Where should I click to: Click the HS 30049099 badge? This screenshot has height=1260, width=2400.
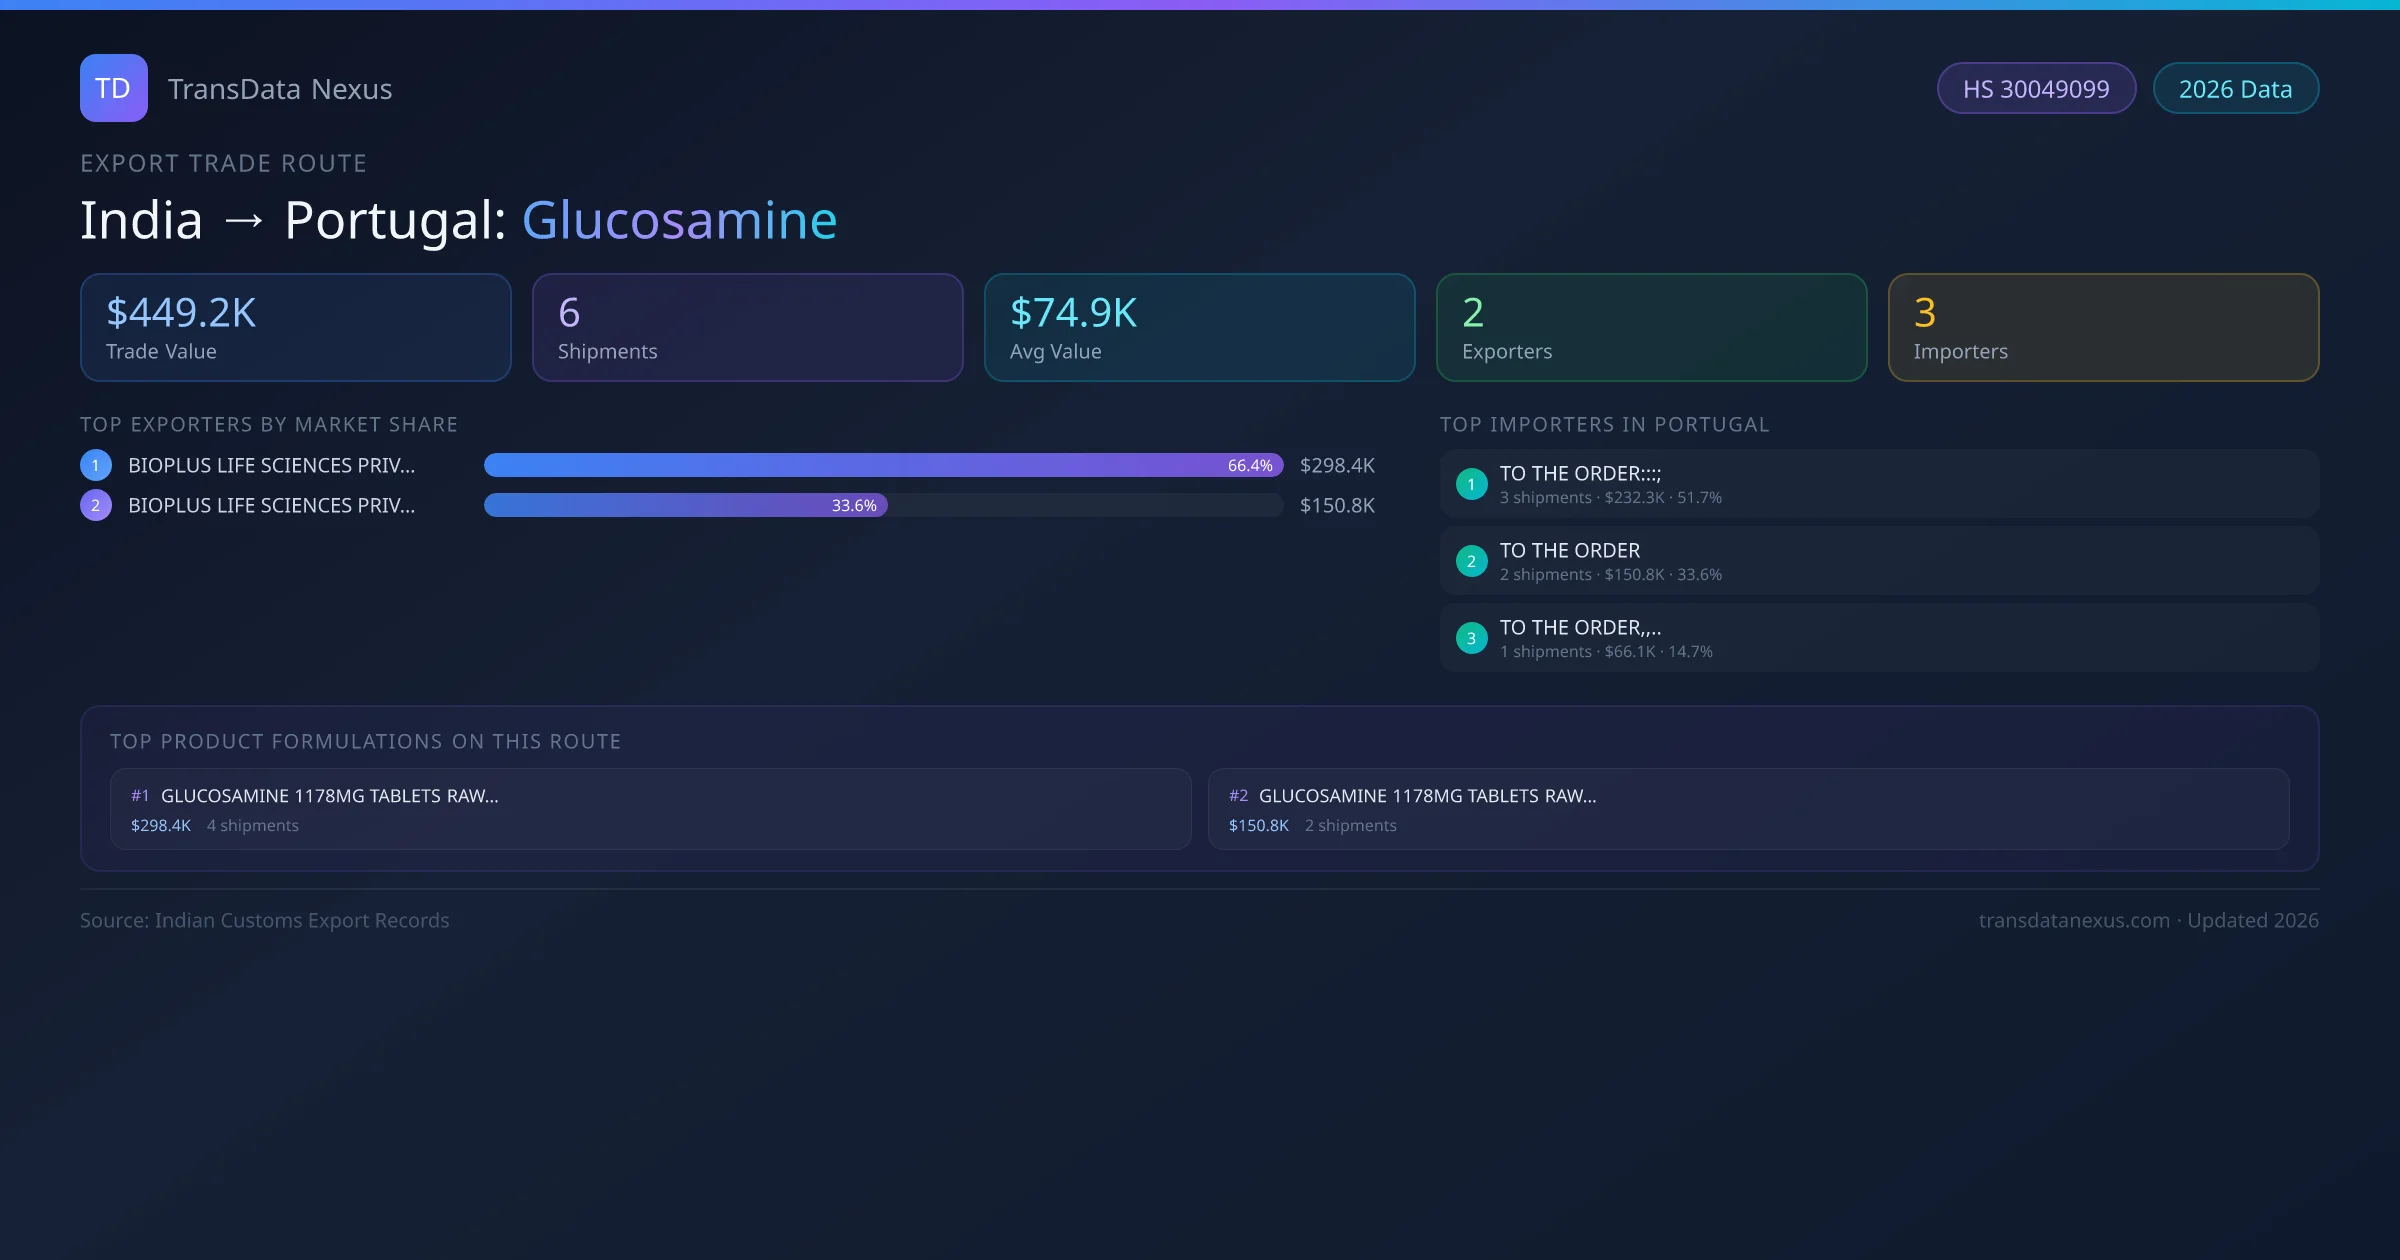(x=2035, y=89)
